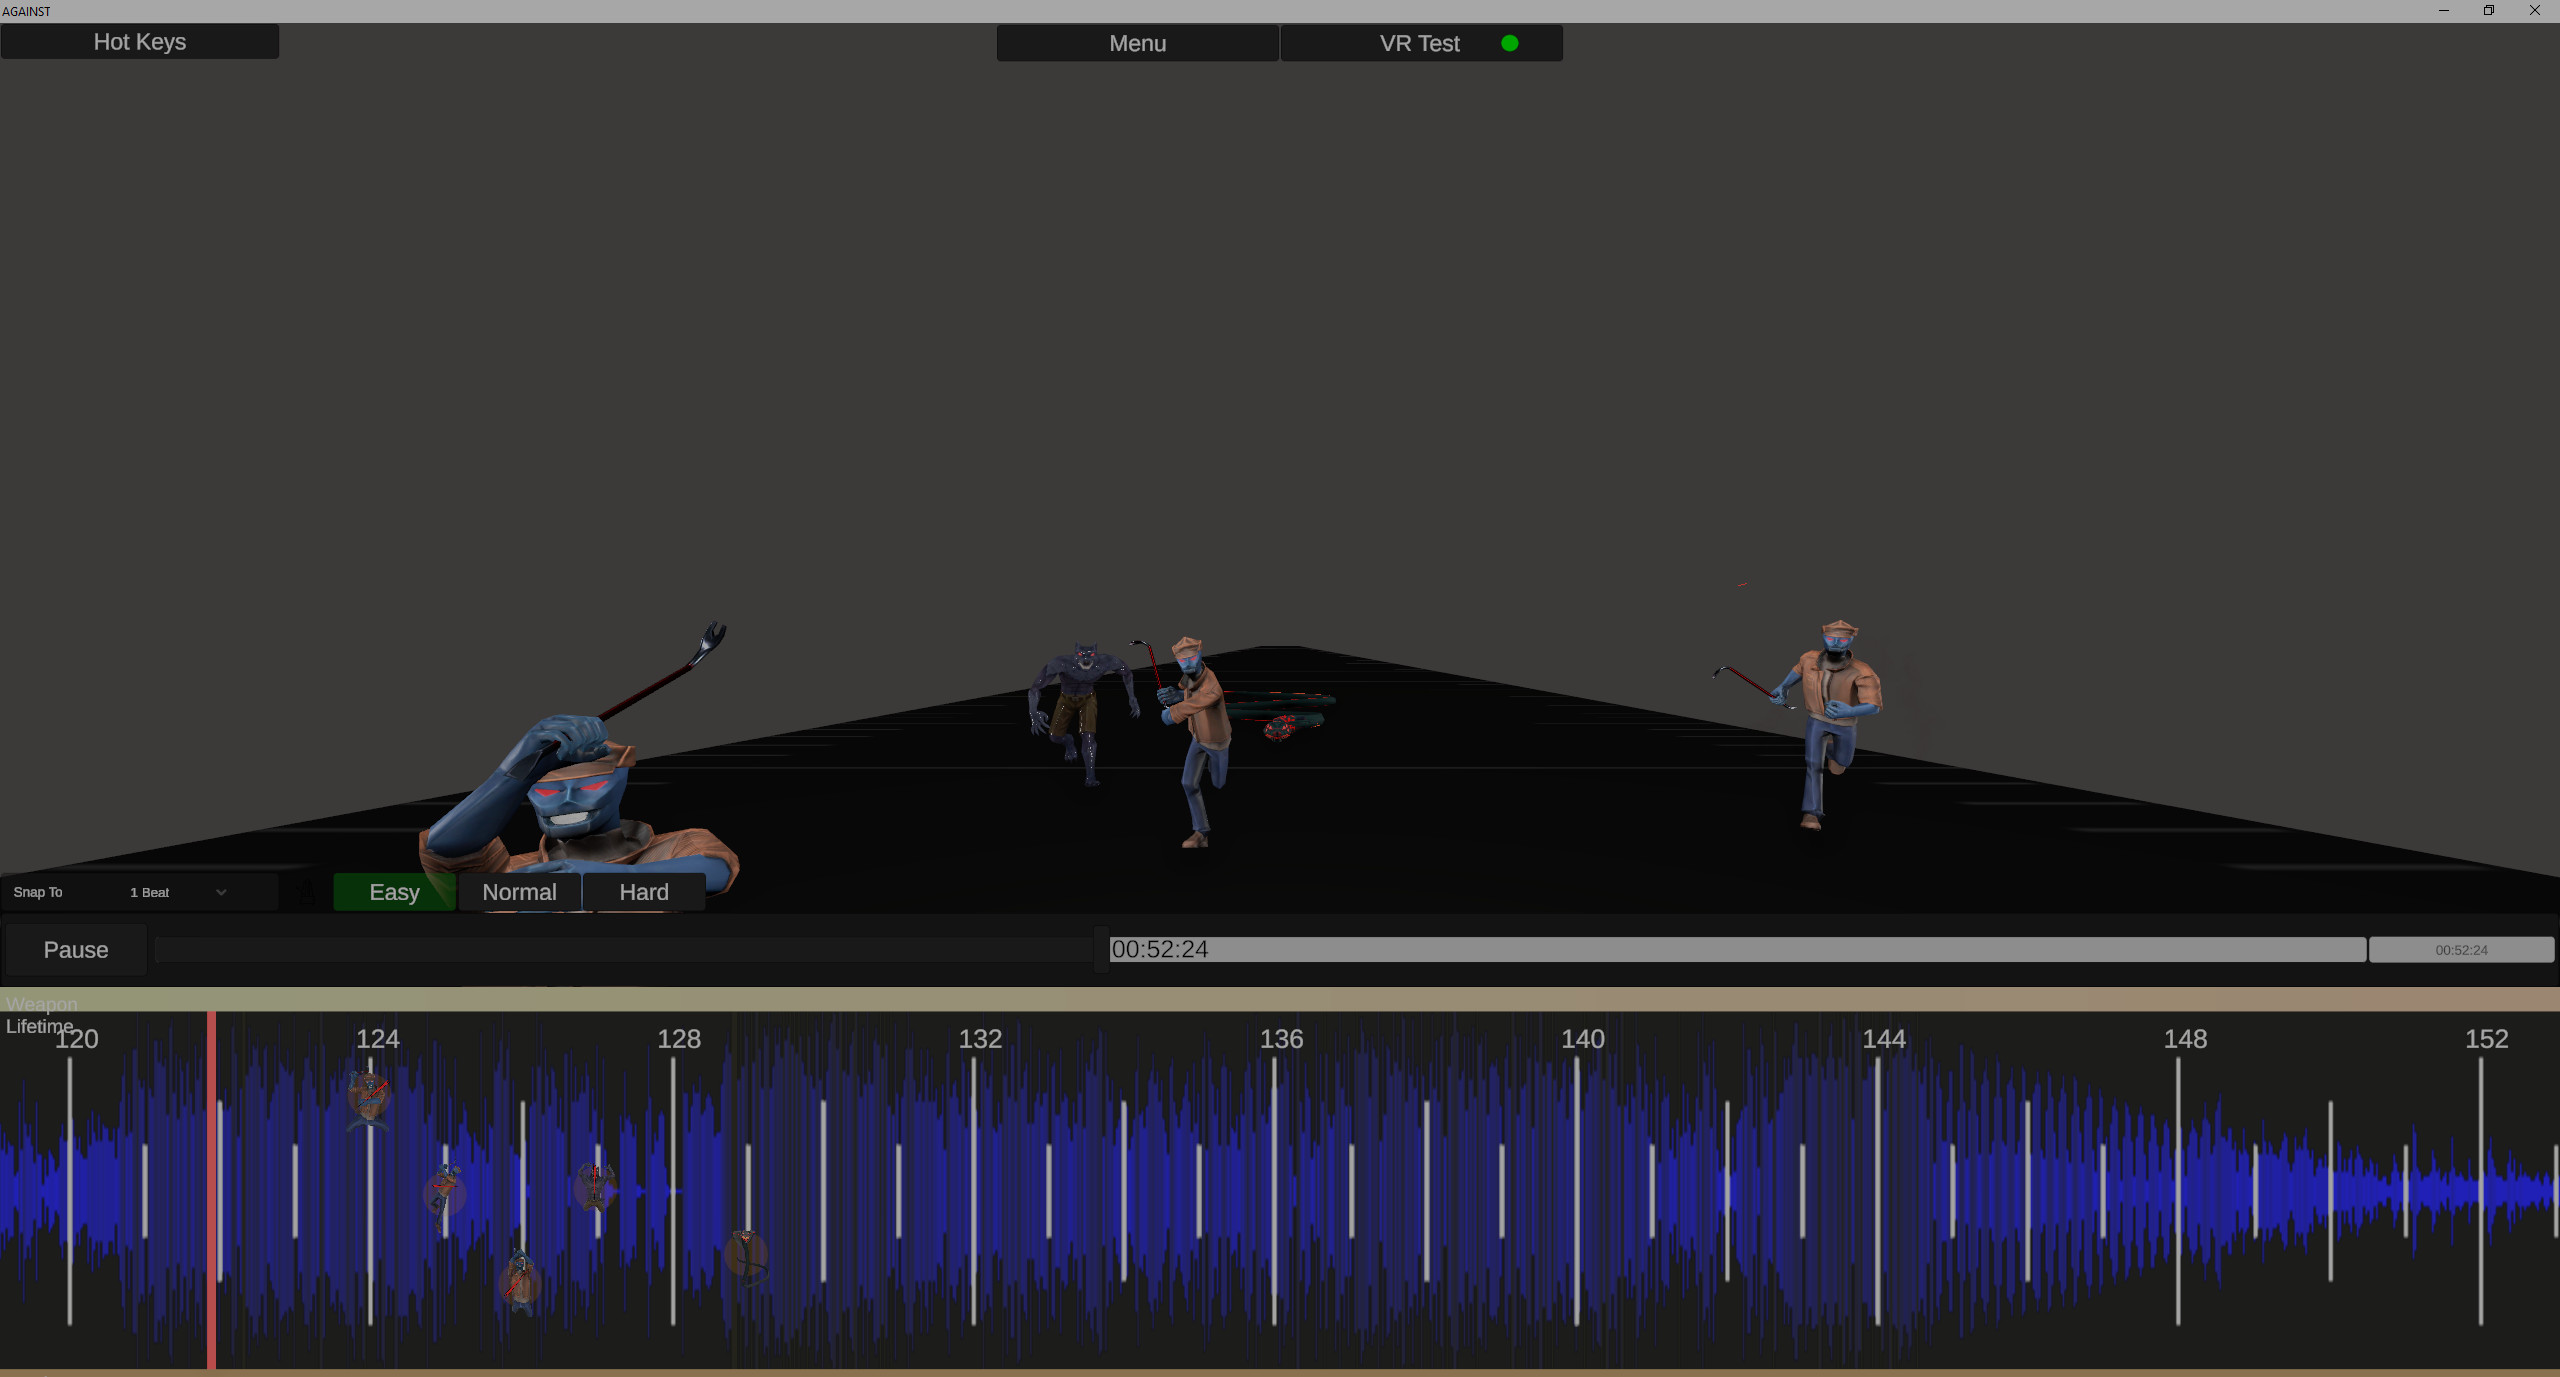2560x1377 pixels.
Task: Switch difficulty to Hard
Action: 643,891
